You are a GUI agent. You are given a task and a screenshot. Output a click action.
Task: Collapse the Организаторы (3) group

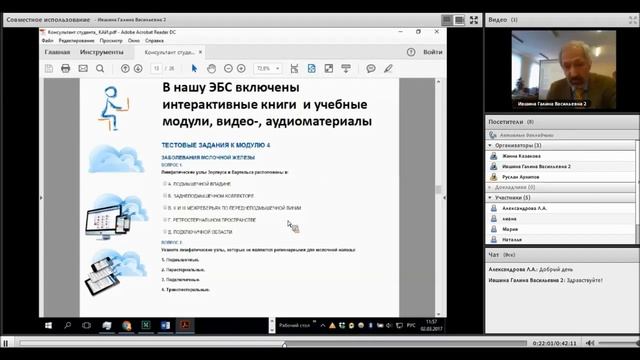pyautogui.click(x=490, y=145)
